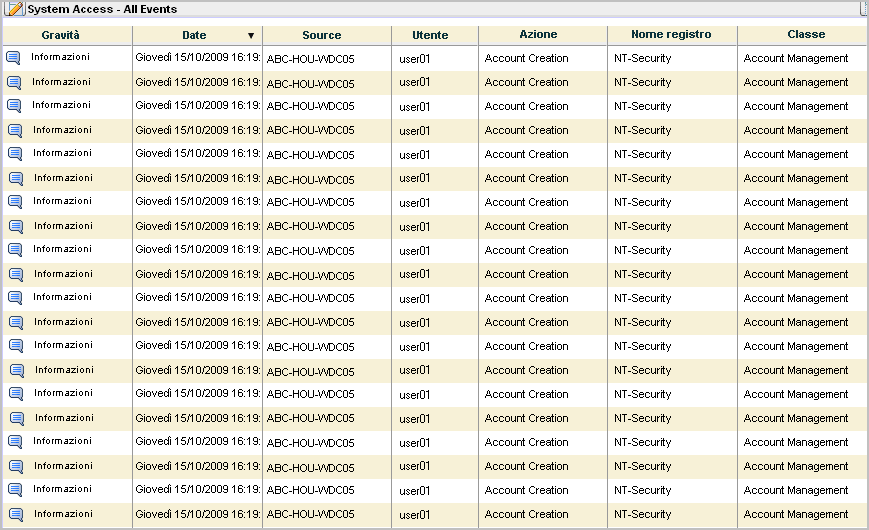This screenshot has height=530, width=869.
Task: Click the Informazioni icon in the eighth row
Action: pyautogui.click(x=16, y=226)
